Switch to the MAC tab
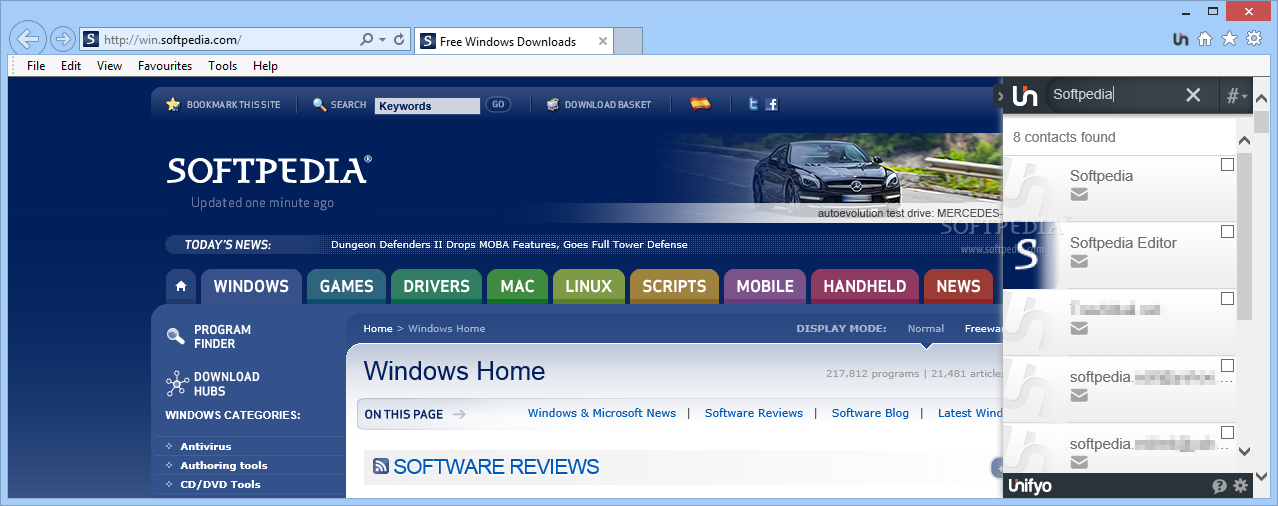This screenshot has width=1278, height=506. click(517, 286)
